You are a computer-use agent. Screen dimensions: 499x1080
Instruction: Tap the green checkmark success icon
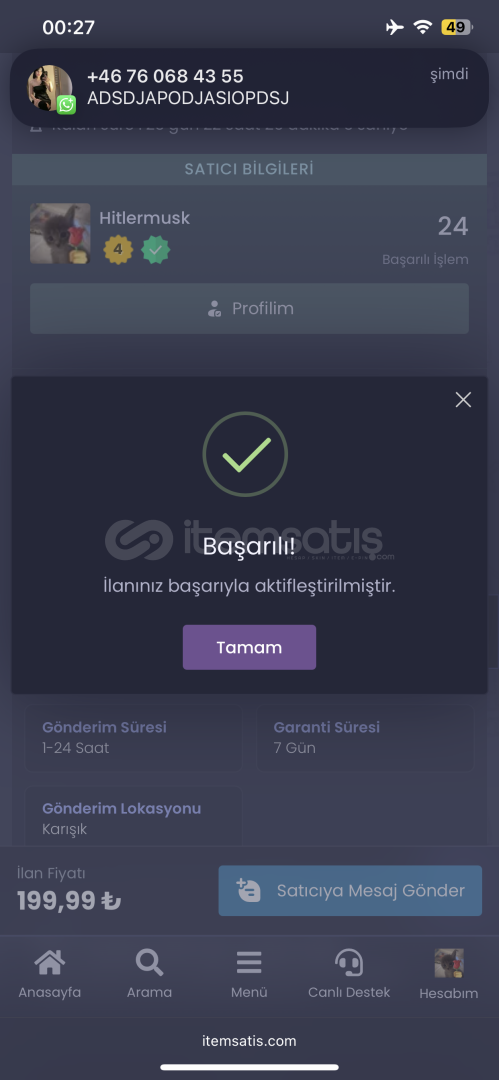click(x=245, y=454)
